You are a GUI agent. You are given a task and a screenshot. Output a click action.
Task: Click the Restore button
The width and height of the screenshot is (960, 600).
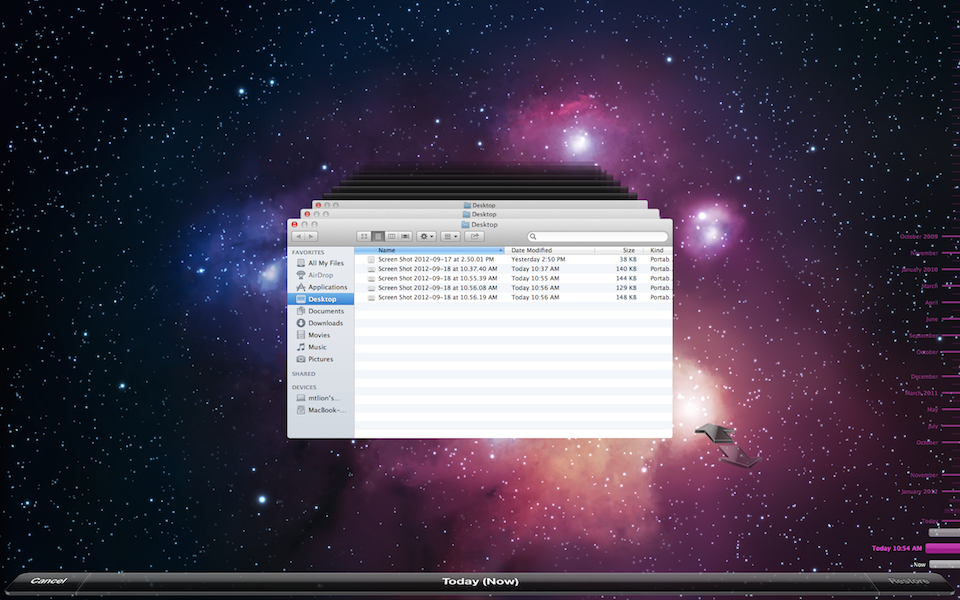coord(909,581)
